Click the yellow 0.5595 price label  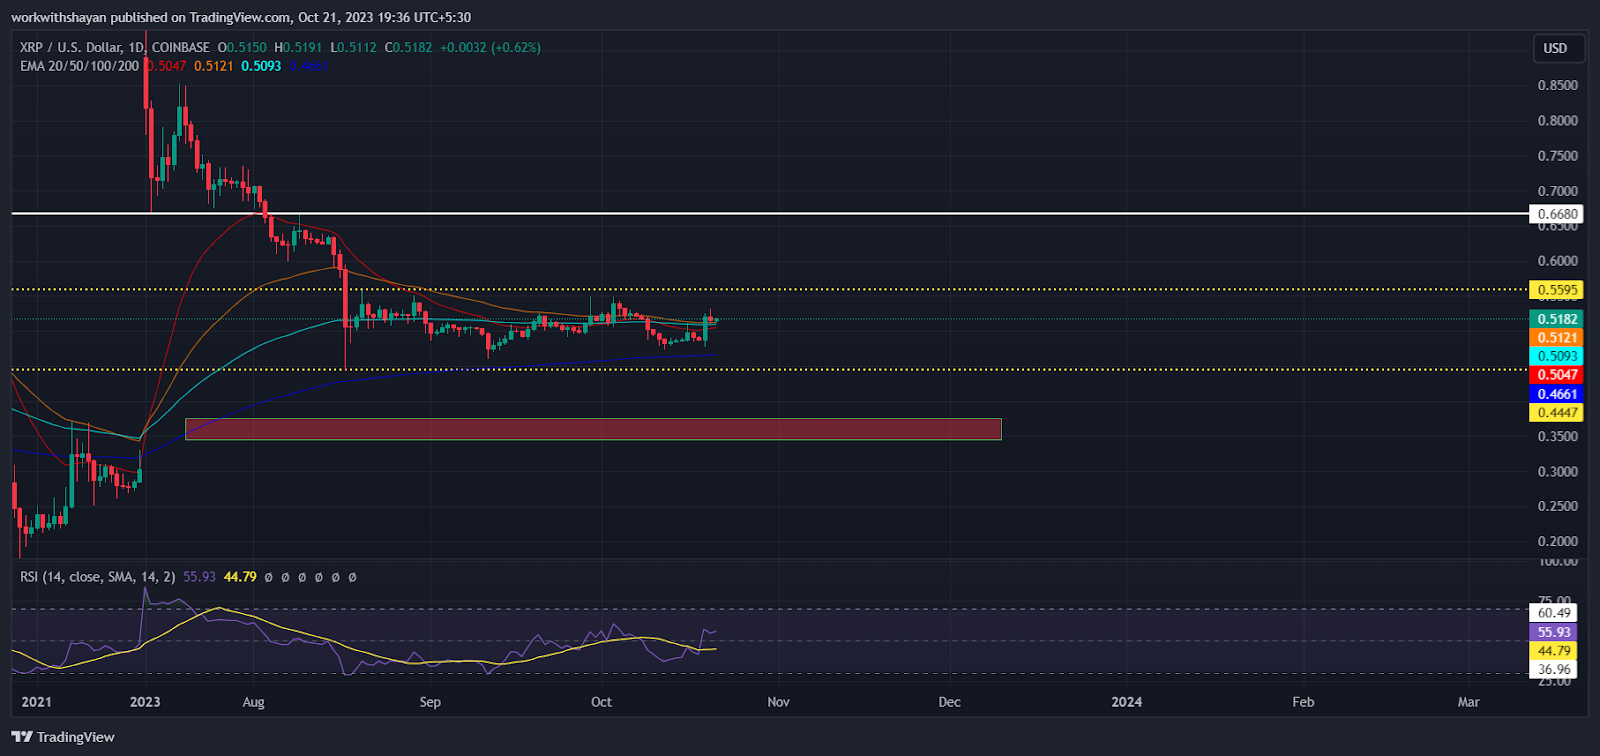[1557, 290]
